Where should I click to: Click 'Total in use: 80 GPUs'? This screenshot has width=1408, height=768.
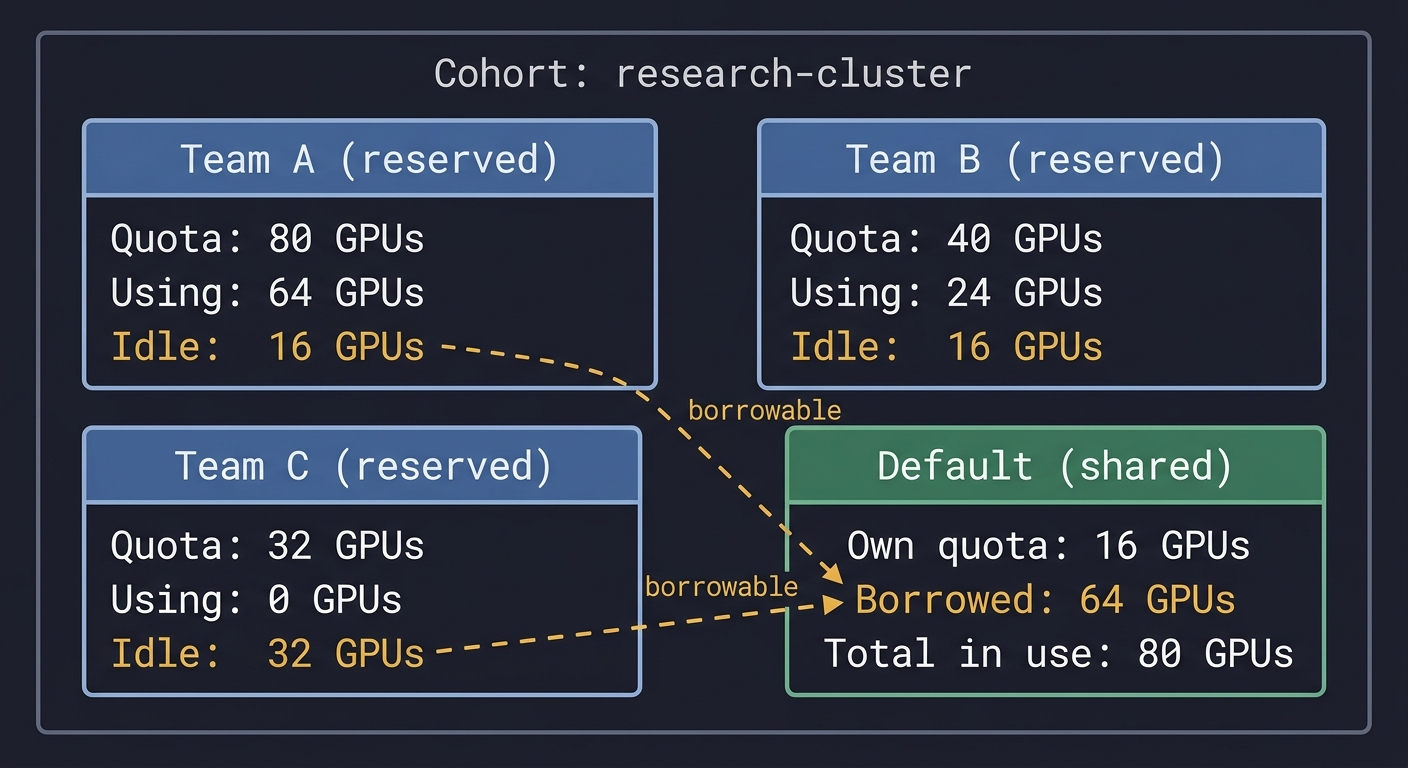point(1058,654)
